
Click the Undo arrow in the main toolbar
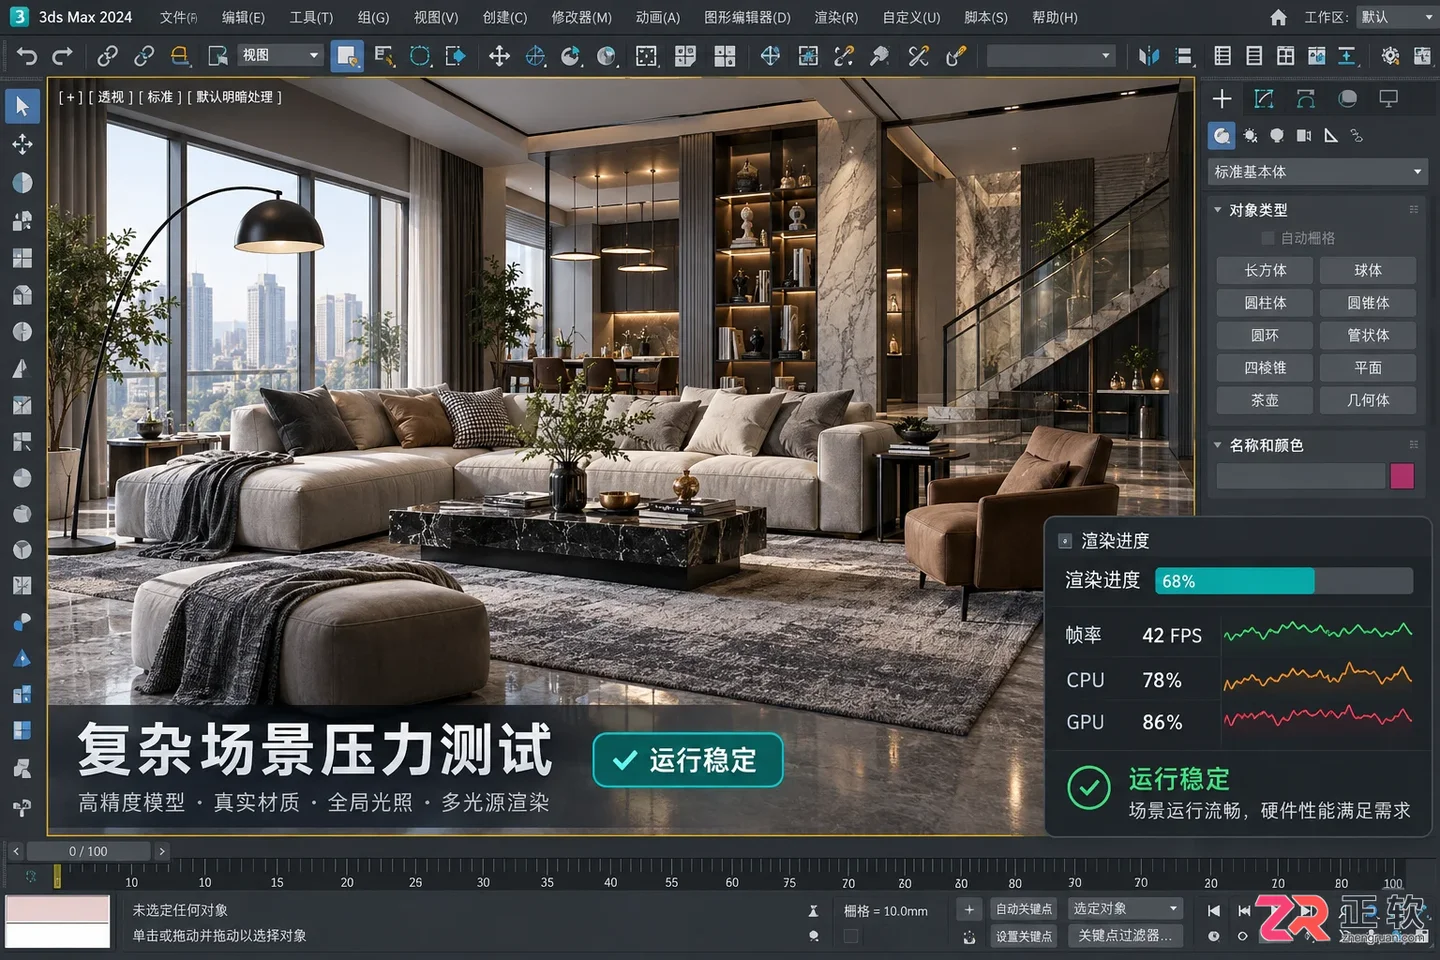(28, 56)
